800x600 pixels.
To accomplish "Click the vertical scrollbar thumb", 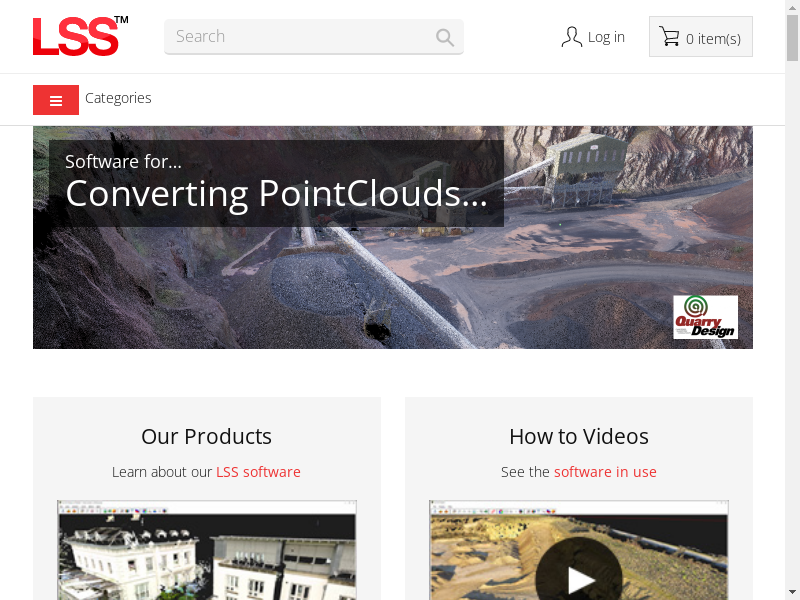I will point(792,38).
